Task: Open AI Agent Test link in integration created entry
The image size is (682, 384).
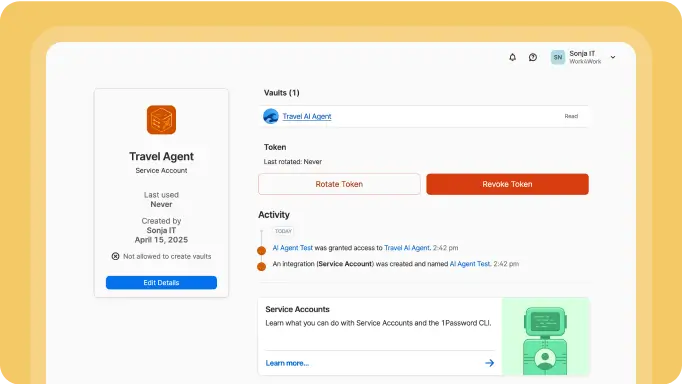Action: pyautogui.click(x=470, y=264)
